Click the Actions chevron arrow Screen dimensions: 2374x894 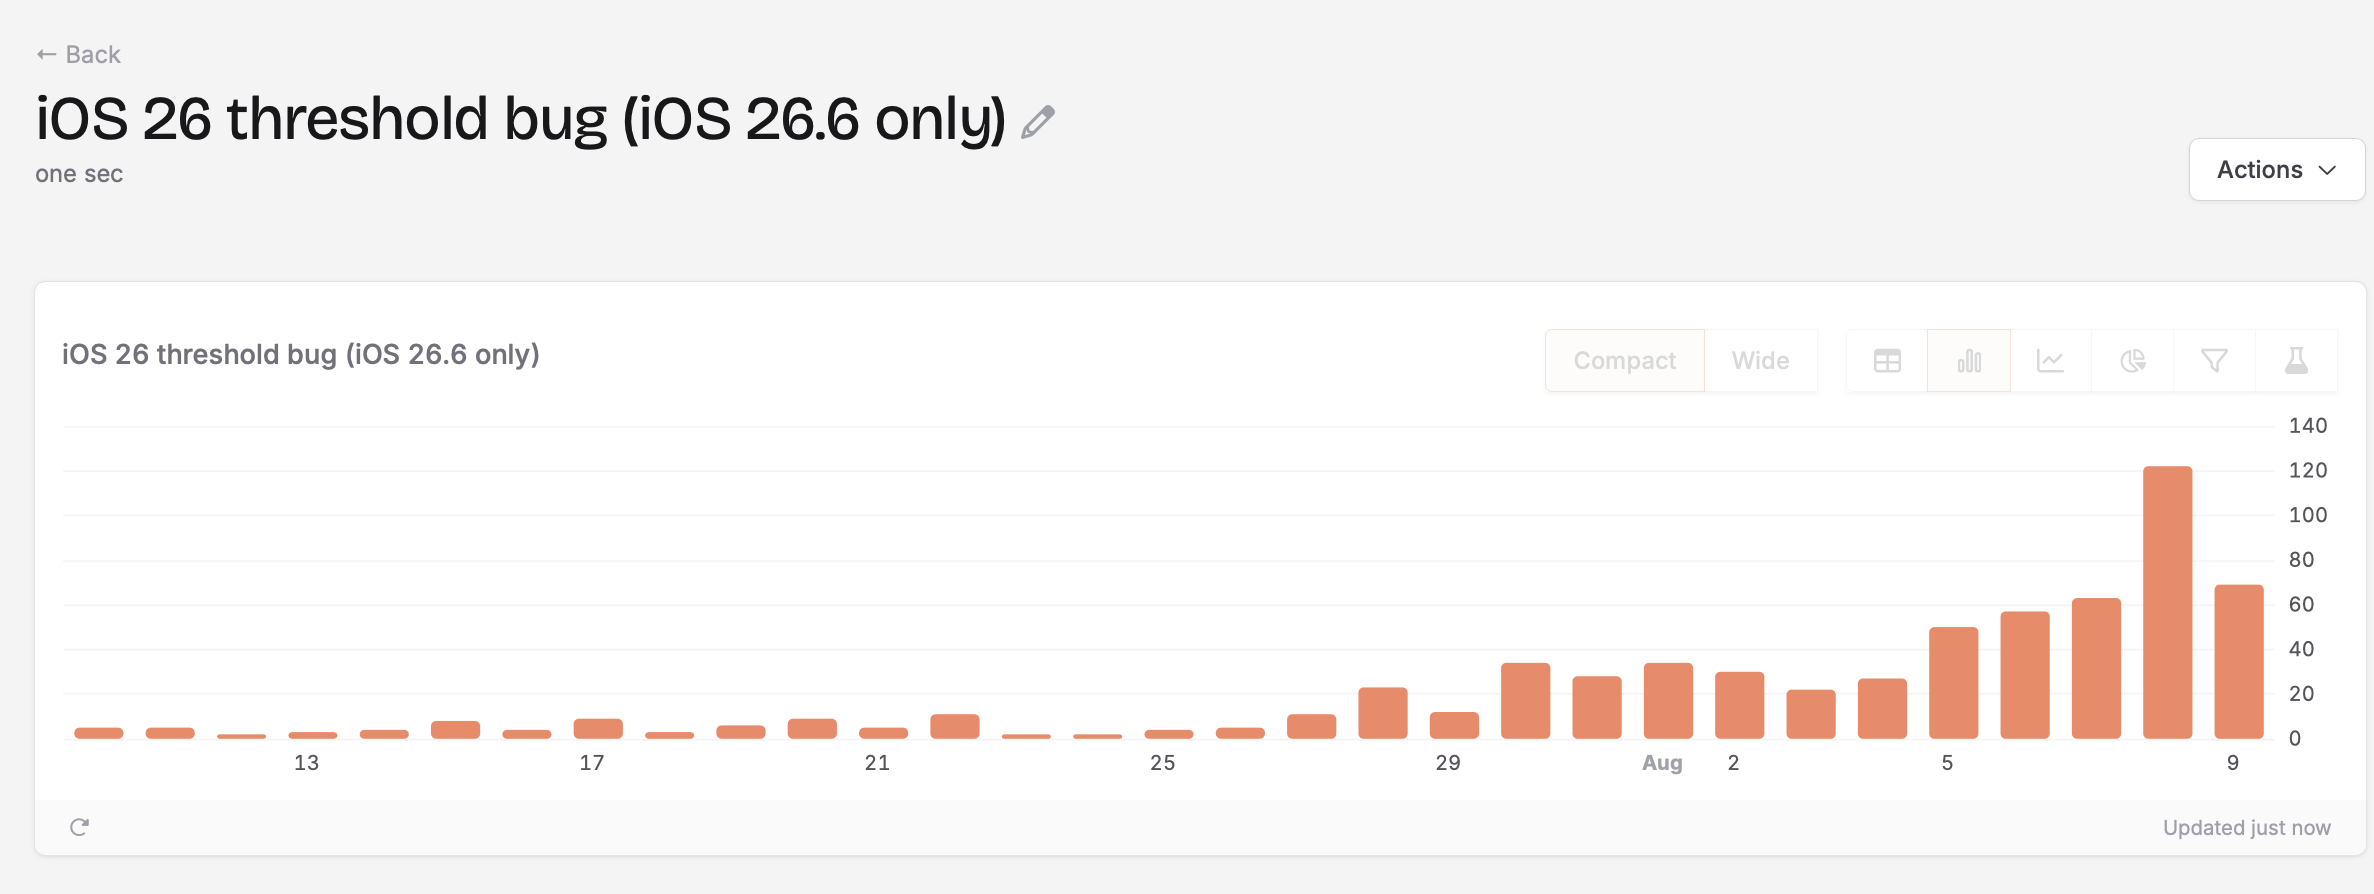click(x=2328, y=171)
